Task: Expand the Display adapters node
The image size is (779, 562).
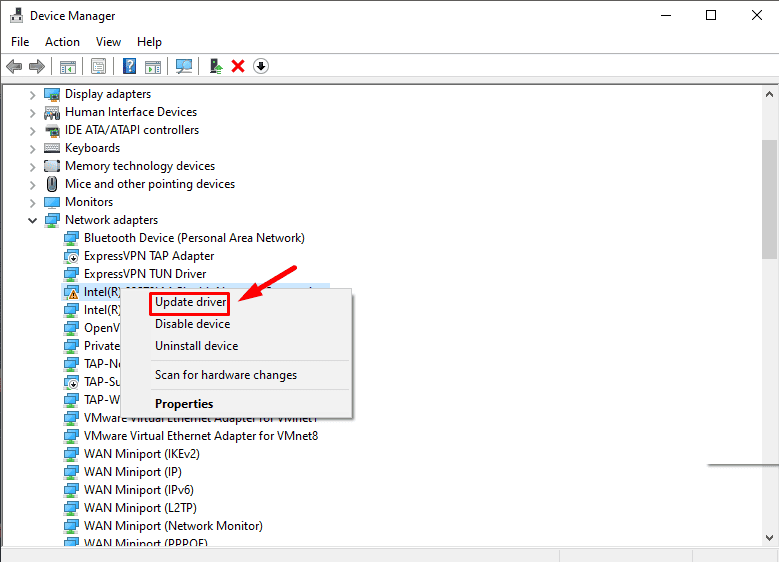Action: coord(32,94)
